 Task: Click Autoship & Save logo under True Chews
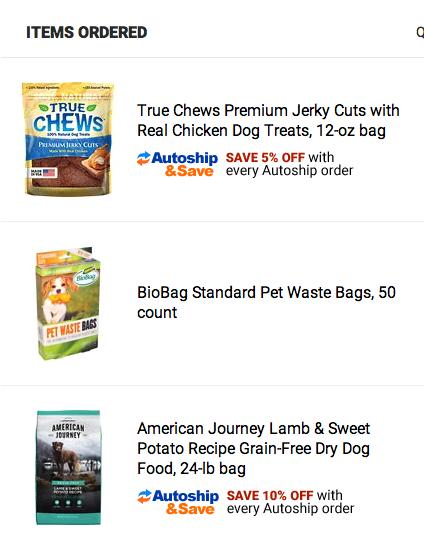pyautogui.click(x=177, y=164)
